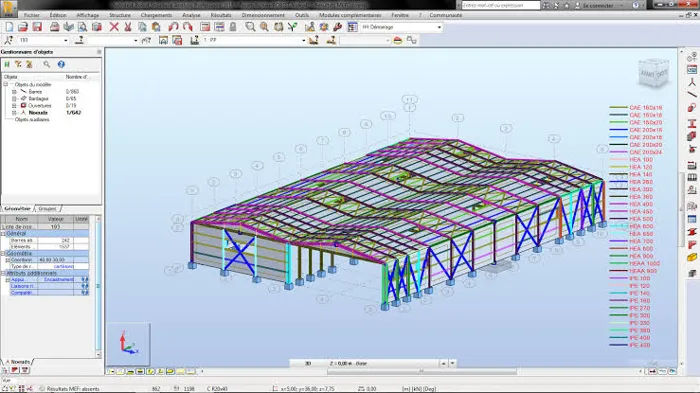
Task: Click the Encastrement support value link
Action: (58, 280)
